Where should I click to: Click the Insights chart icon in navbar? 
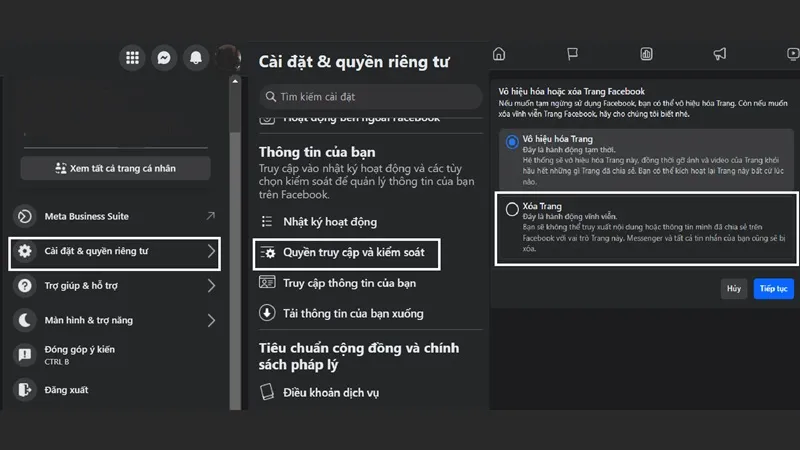pos(646,54)
